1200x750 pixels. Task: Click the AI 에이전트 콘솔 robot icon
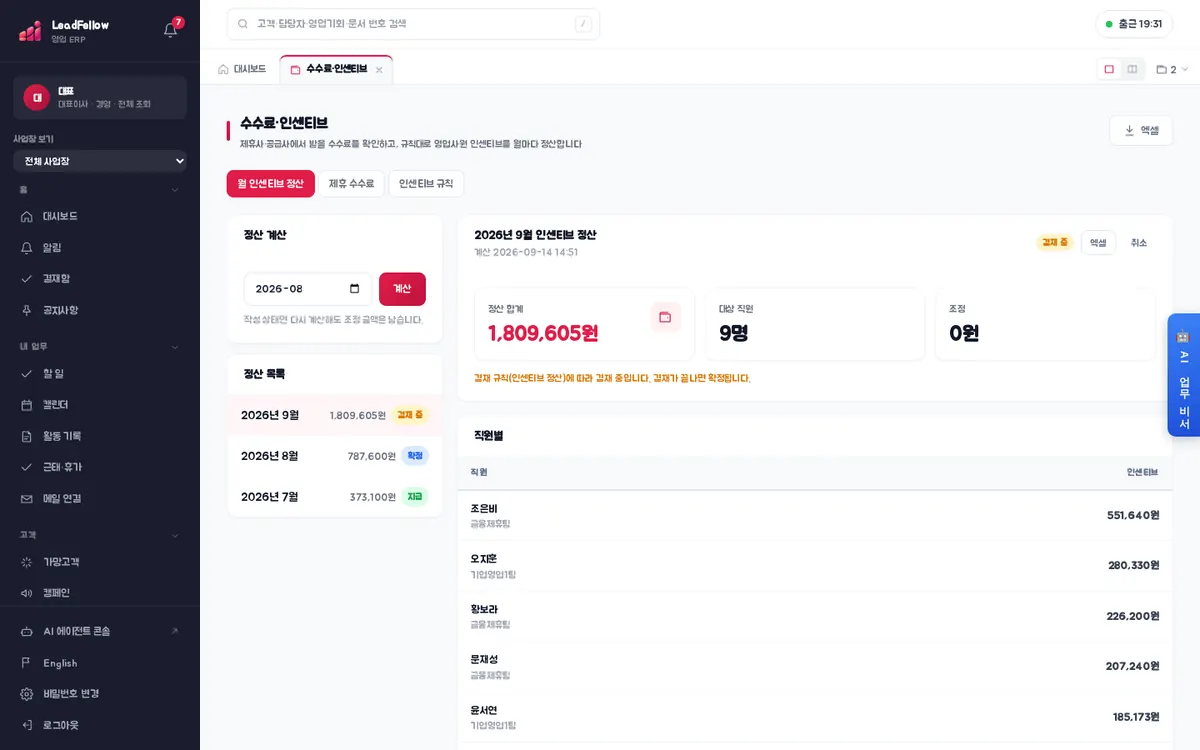(x=27, y=631)
